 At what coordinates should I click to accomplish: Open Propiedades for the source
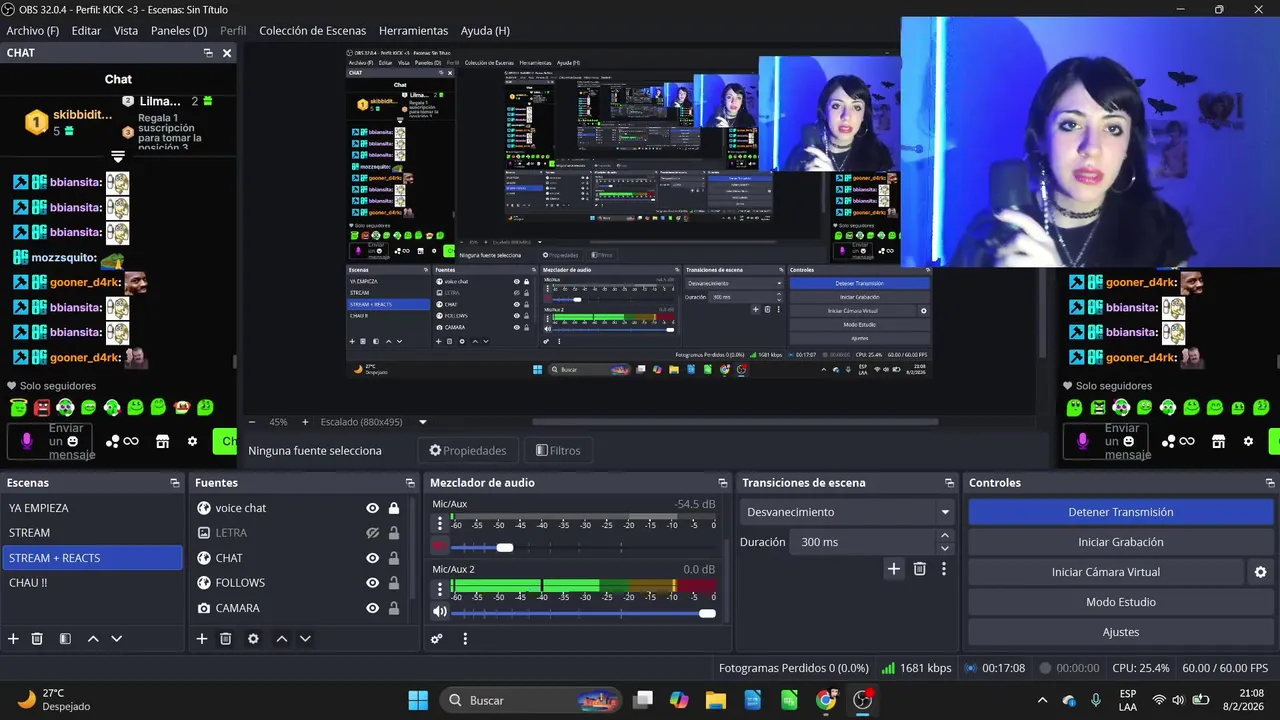(x=467, y=451)
